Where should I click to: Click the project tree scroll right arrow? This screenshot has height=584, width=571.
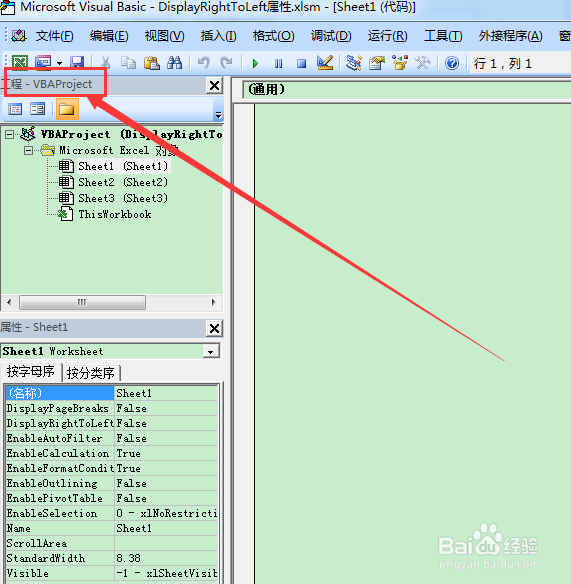pos(213,302)
